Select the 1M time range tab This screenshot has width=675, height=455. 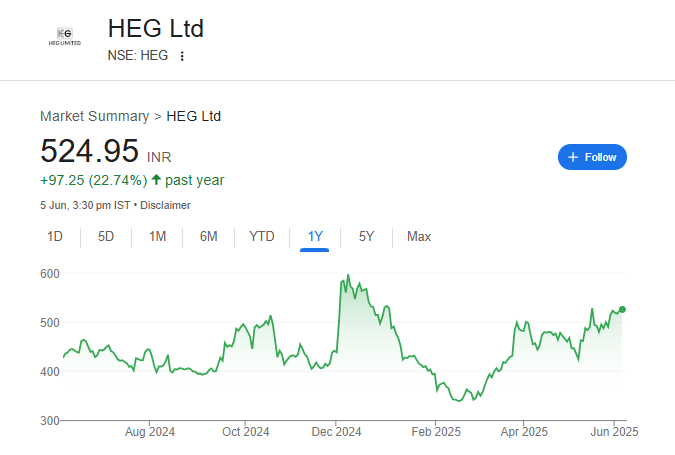tap(158, 236)
